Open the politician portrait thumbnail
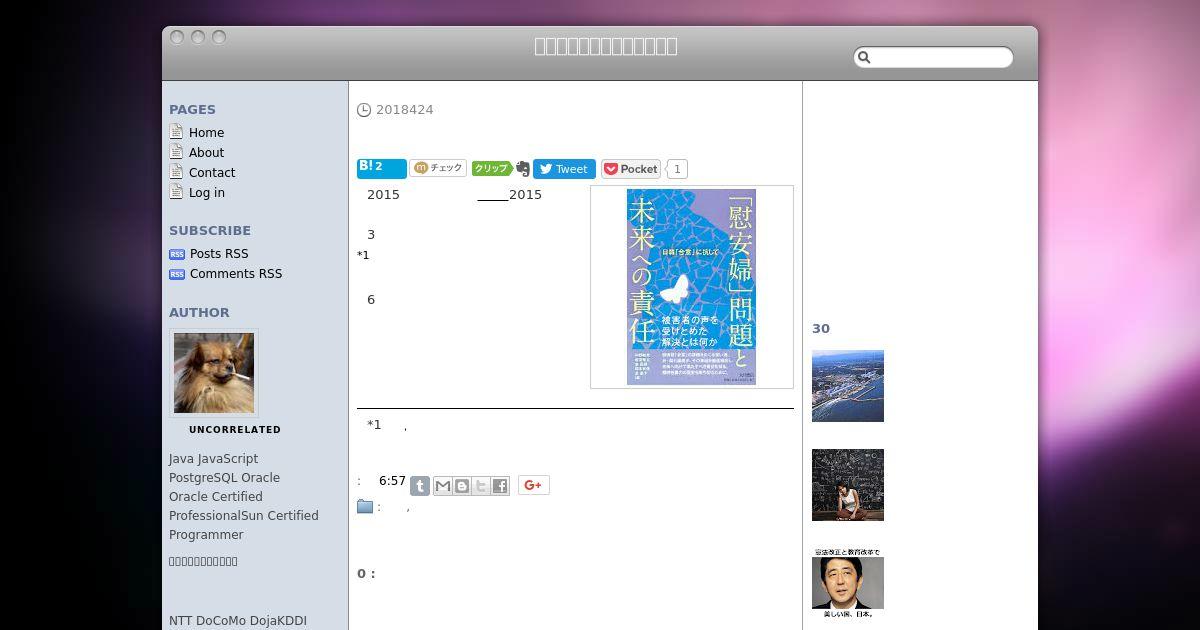Screen dimensions: 1200x630 [x=848, y=583]
